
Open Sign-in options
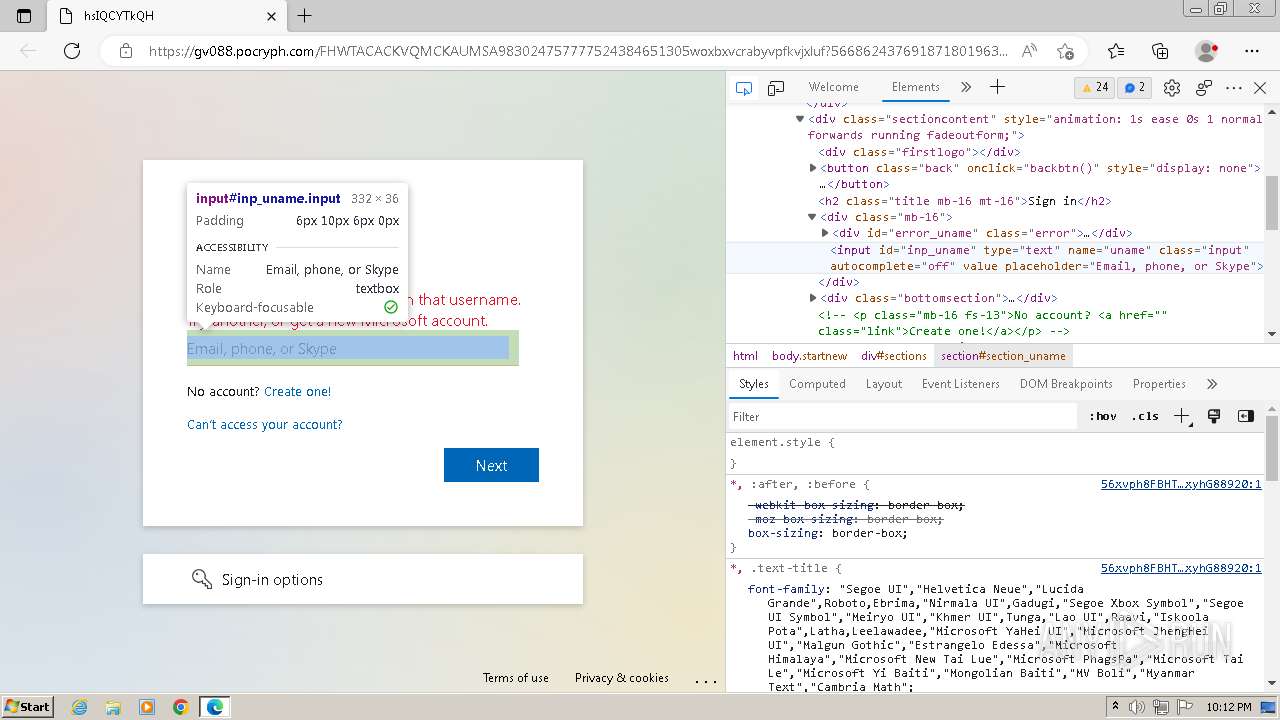(x=362, y=579)
